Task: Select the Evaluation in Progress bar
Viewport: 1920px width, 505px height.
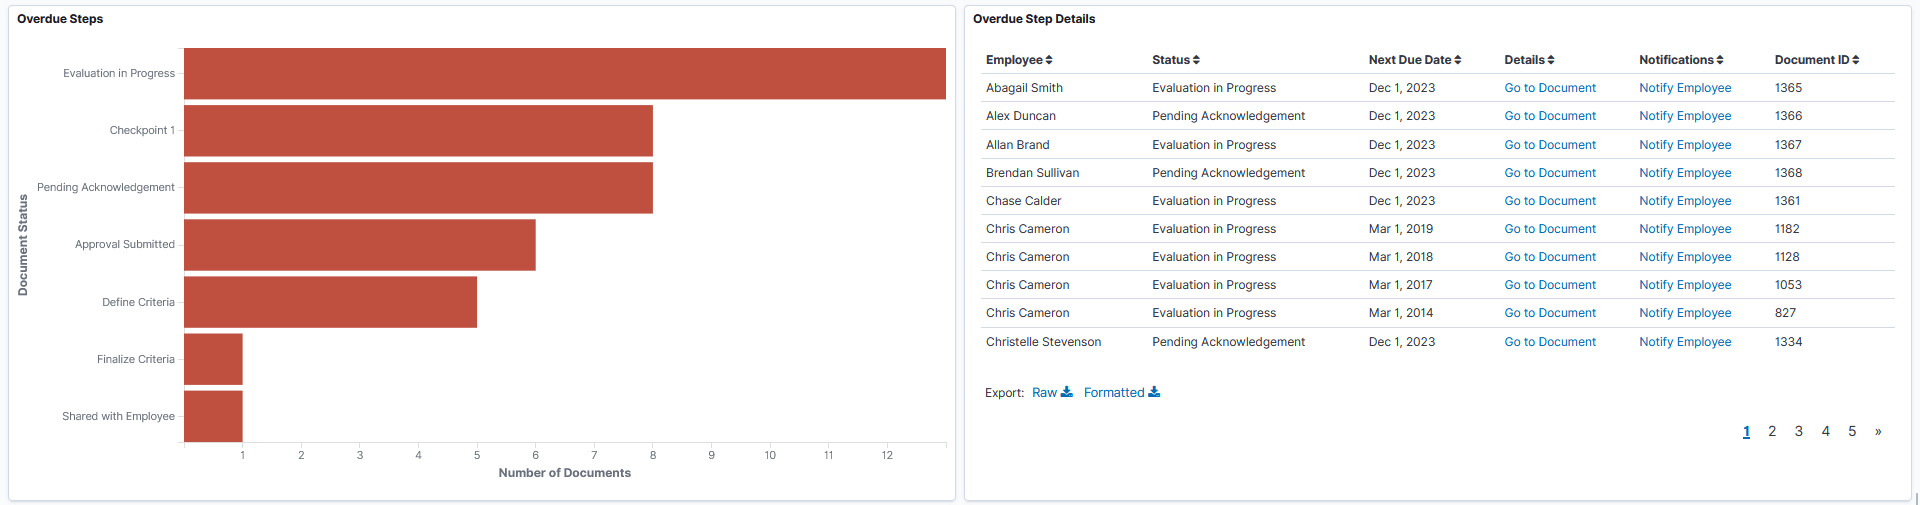Action: click(565, 74)
